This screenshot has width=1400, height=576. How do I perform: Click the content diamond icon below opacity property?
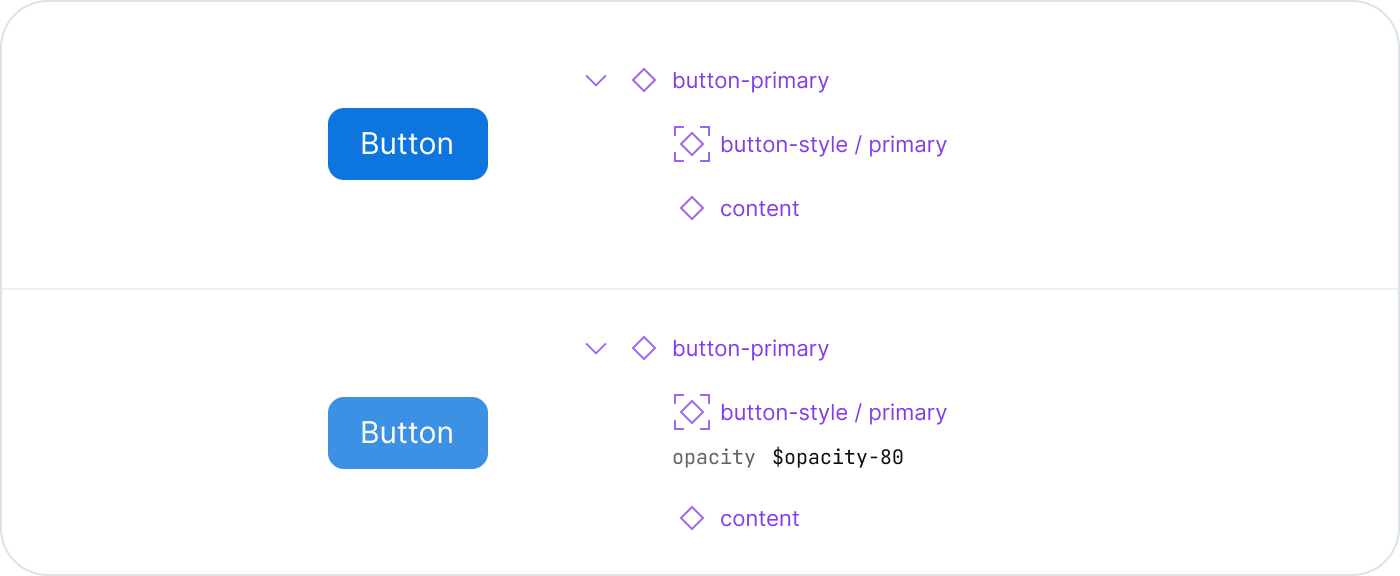692,518
